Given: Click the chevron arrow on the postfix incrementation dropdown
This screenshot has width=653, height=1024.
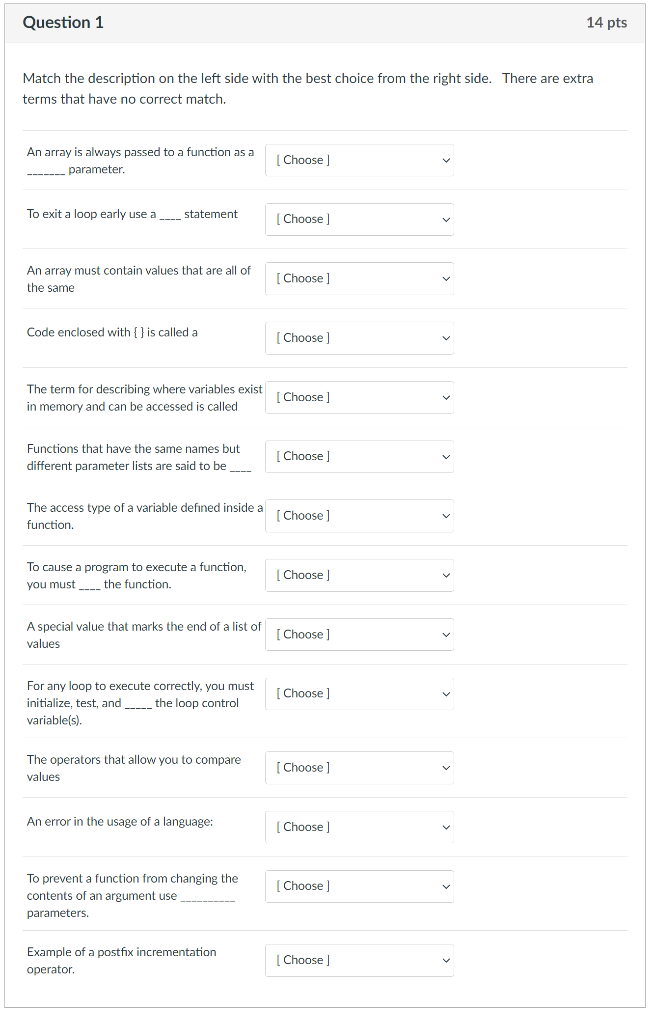Looking at the screenshot, I should click(447, 960).
